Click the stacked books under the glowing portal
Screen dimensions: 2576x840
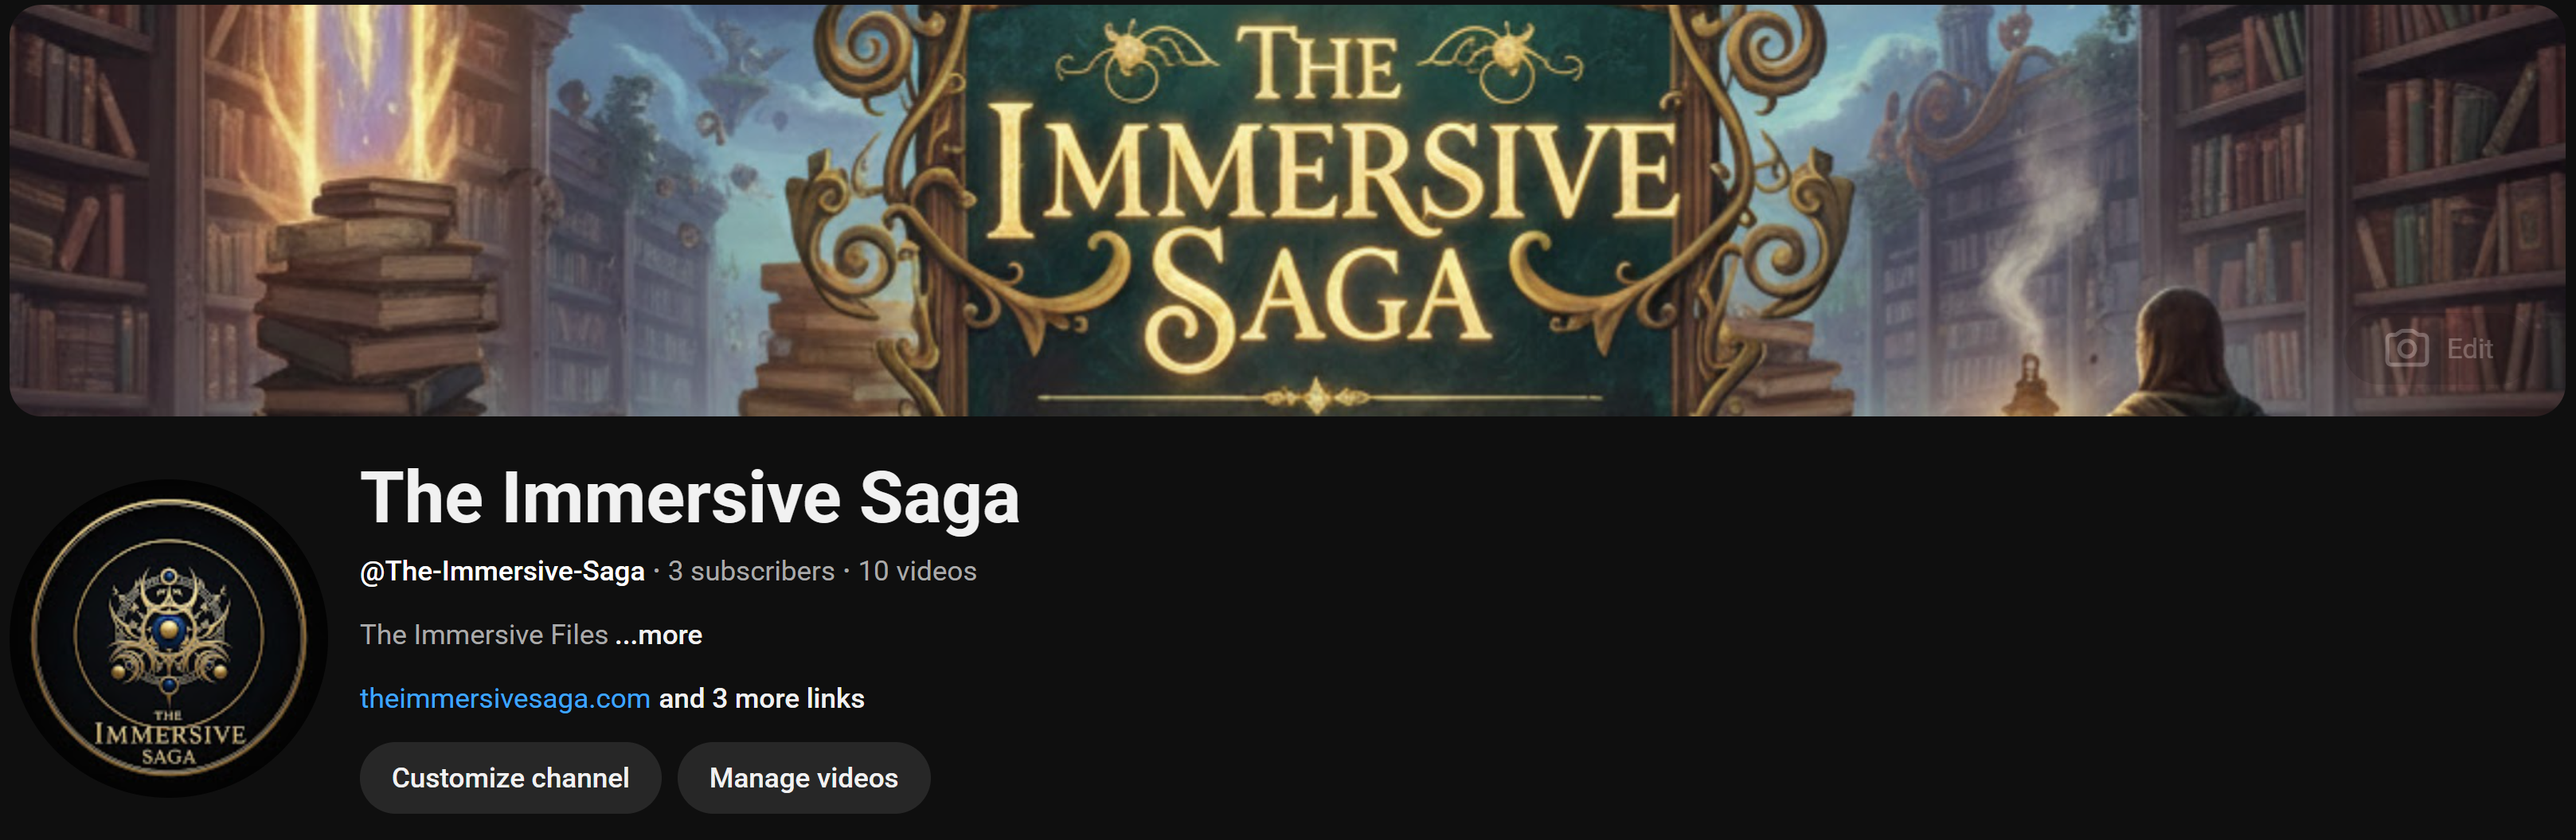[x=375, y=290]
